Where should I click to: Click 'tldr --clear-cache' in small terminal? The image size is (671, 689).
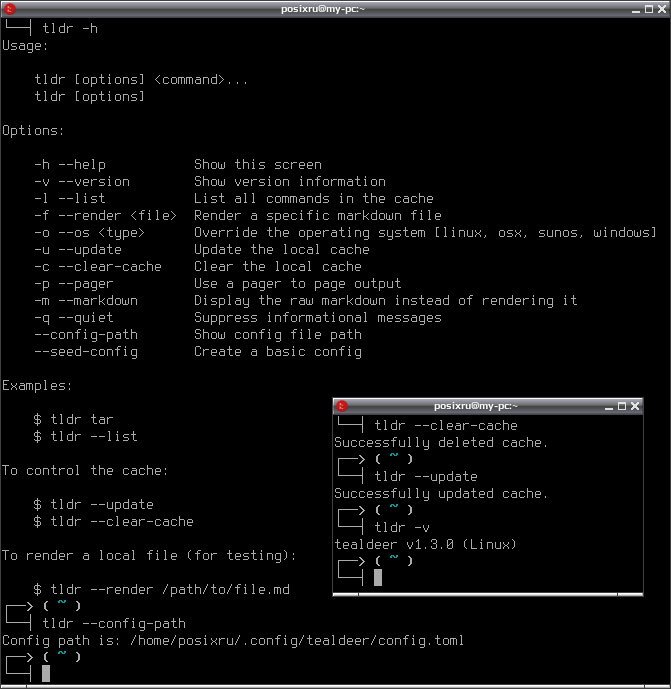click(446, 426)
